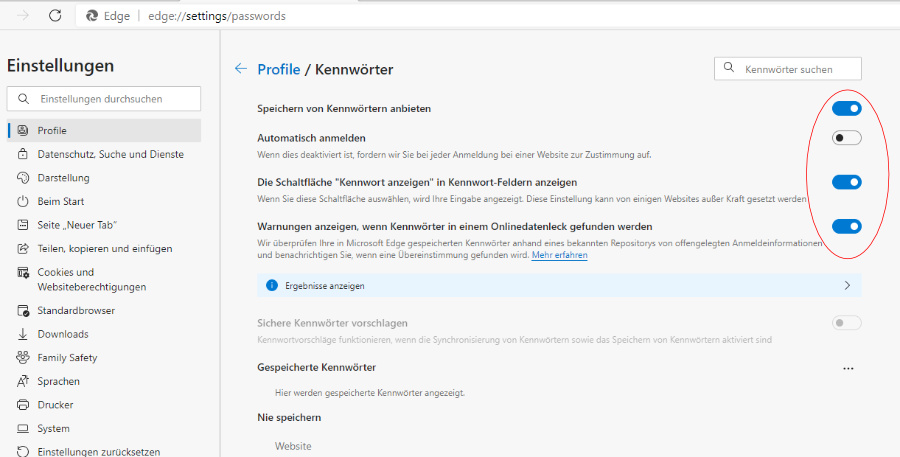The image size is (900, 457).
Task: Open Family Safety settings page
Action: pos(67,357)
